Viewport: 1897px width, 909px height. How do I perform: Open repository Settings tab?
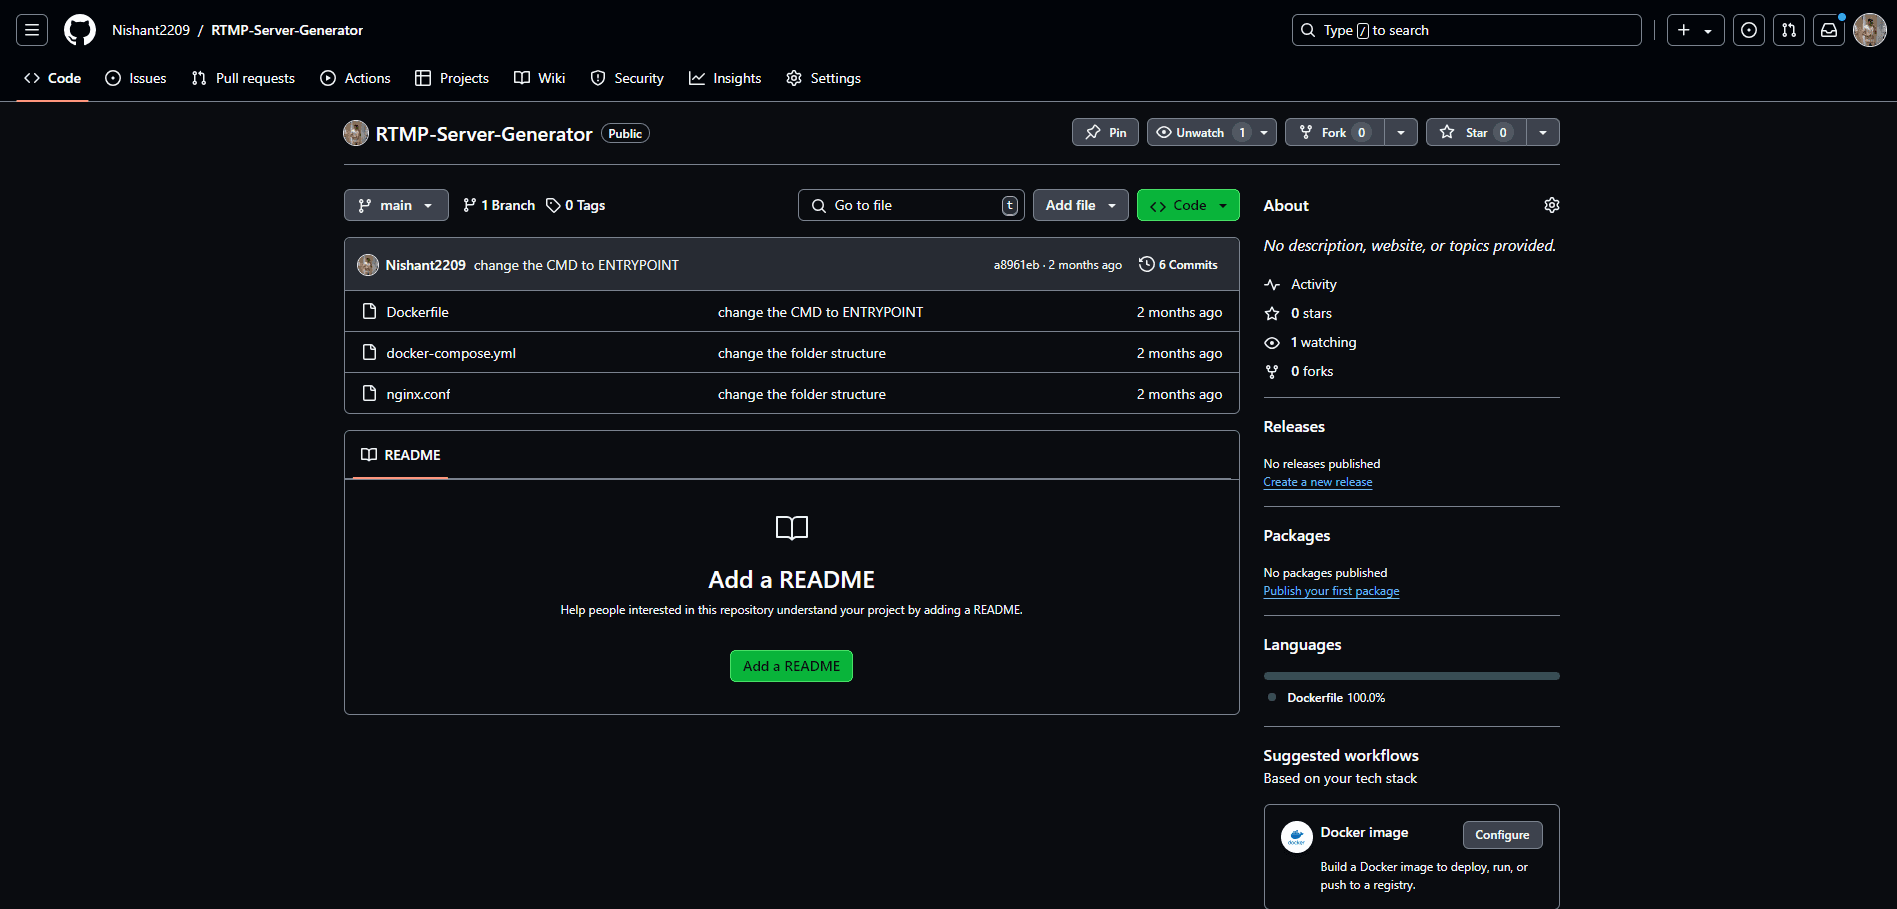pyautogui.click(x=823, y=78)
